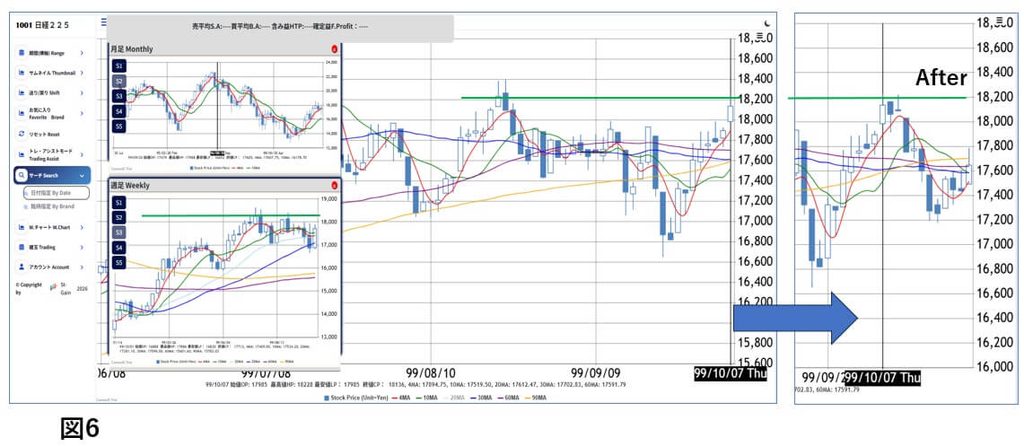Select S4 in the Monthly chart panel
The height and width of the screenshot is (446, 1024).
pyautogui.click(x=119, y=111)
